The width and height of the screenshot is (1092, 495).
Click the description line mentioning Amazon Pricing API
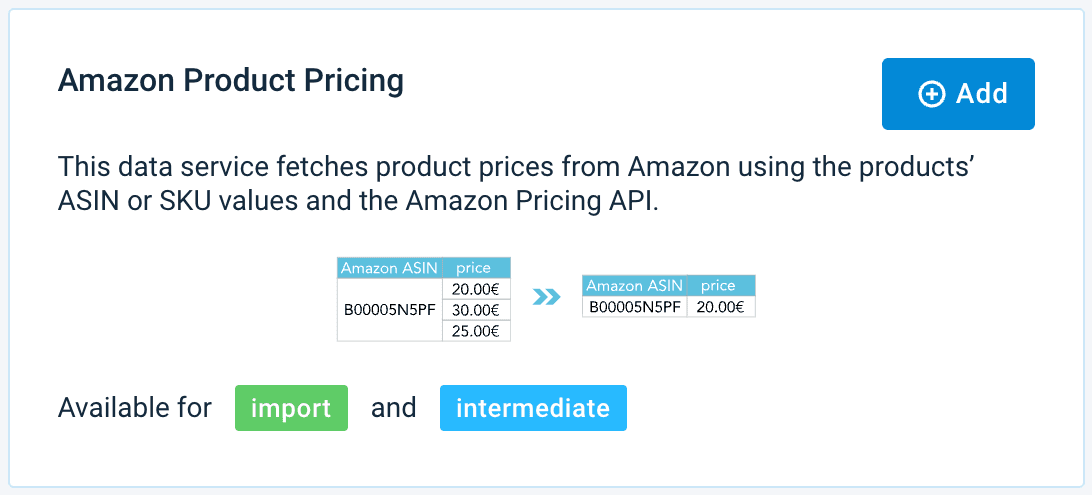click(359, 200)
